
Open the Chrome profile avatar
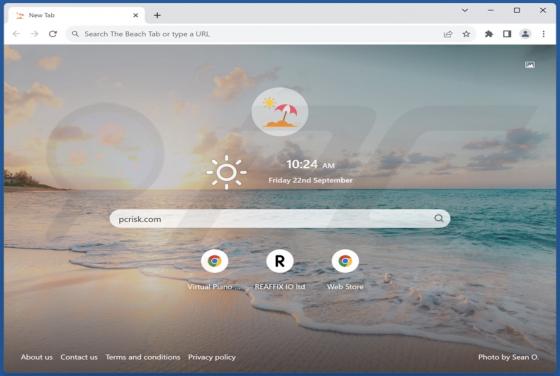click(525, 34)
